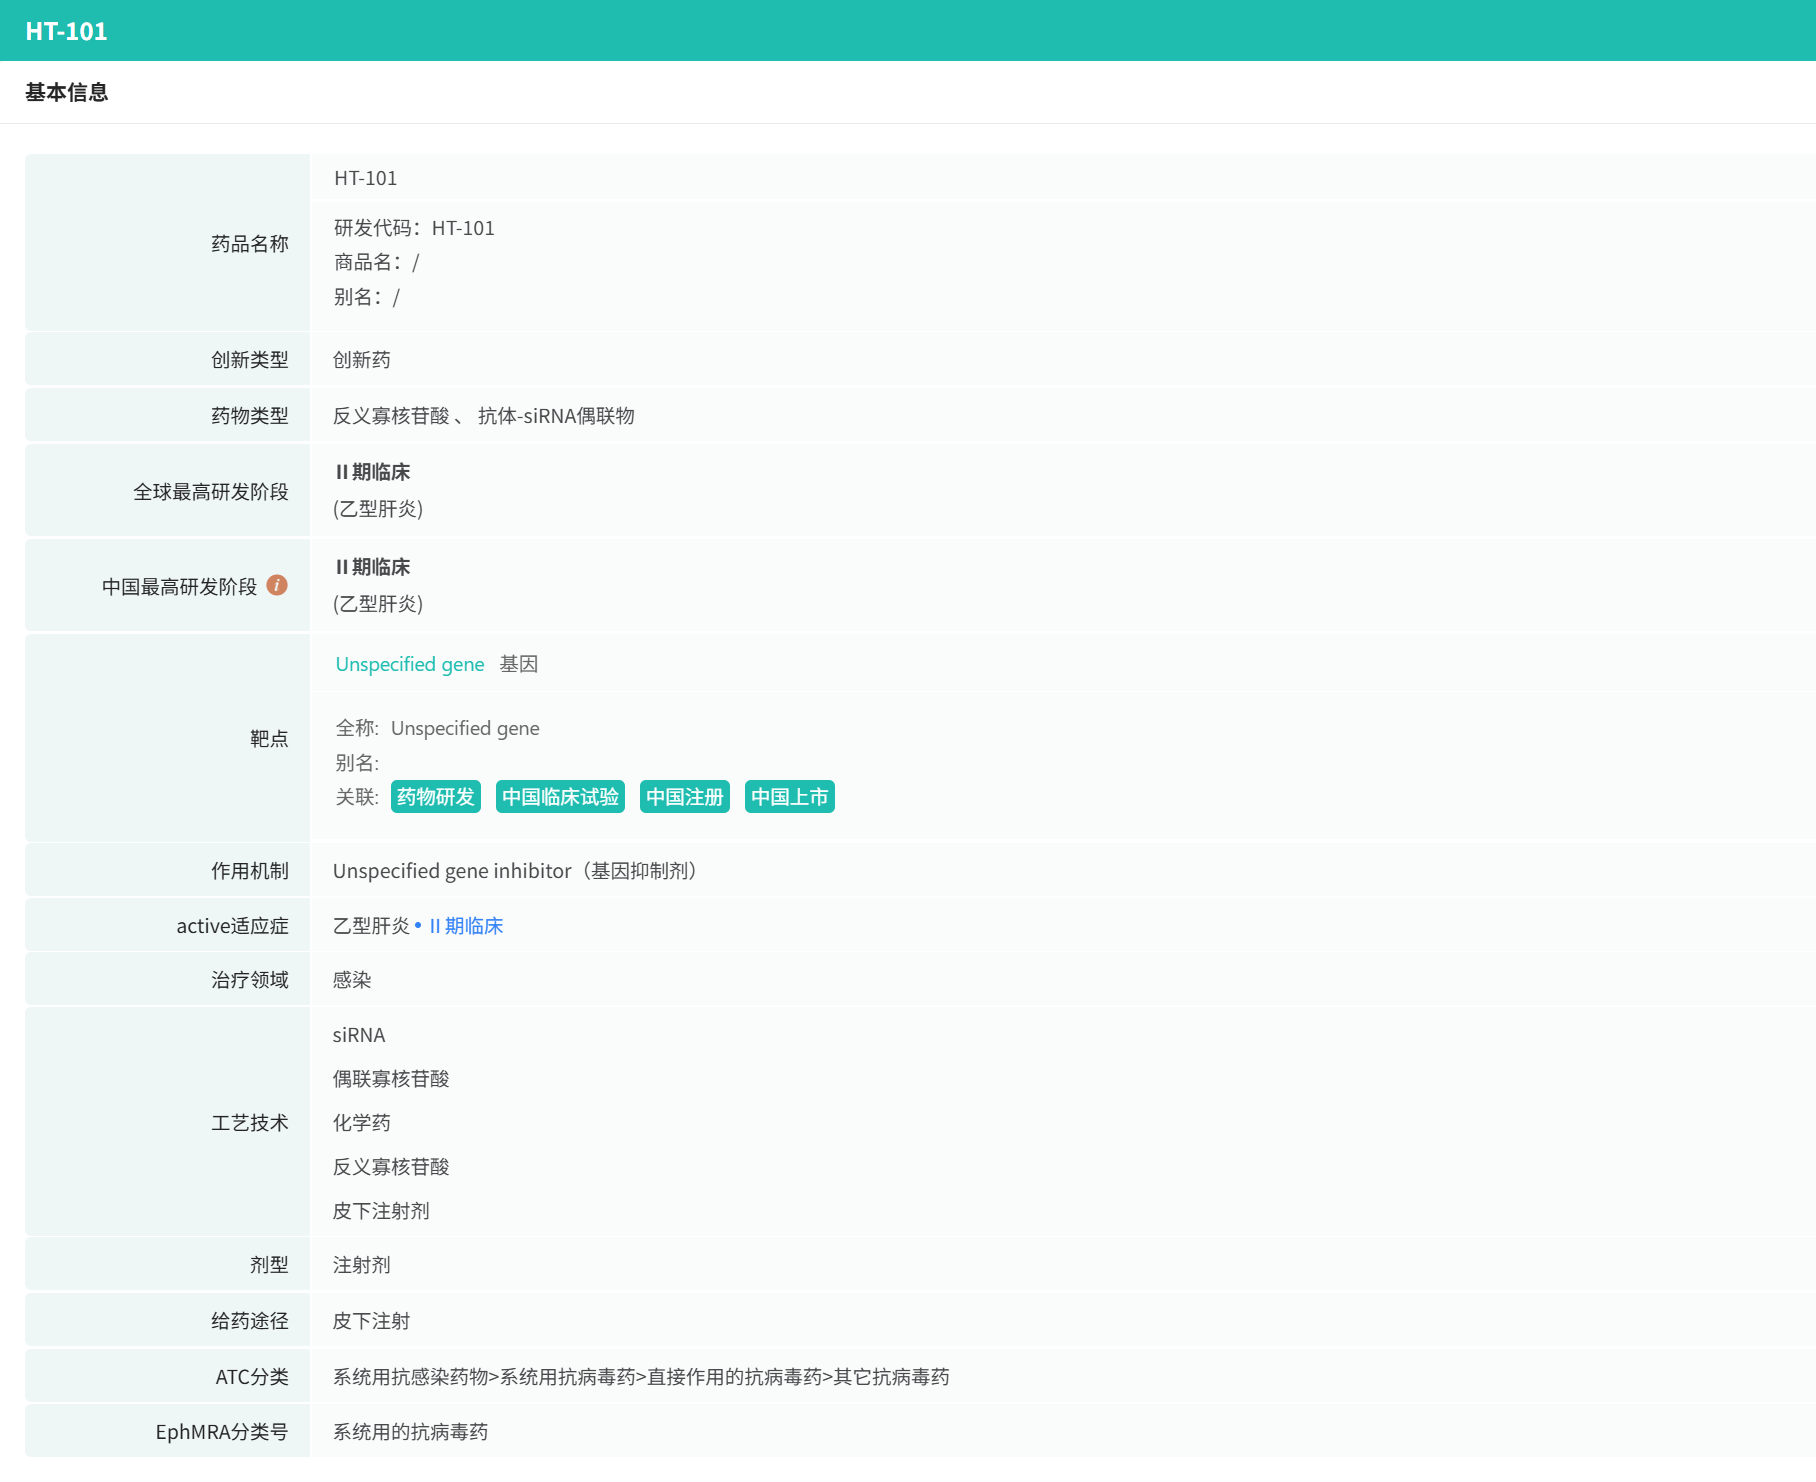The width and height of the screenshot is (1816, 1482).
Task: Click the siRNA entry under 工艺技术
Action: pyautogui.click(x=359, y=1035)
